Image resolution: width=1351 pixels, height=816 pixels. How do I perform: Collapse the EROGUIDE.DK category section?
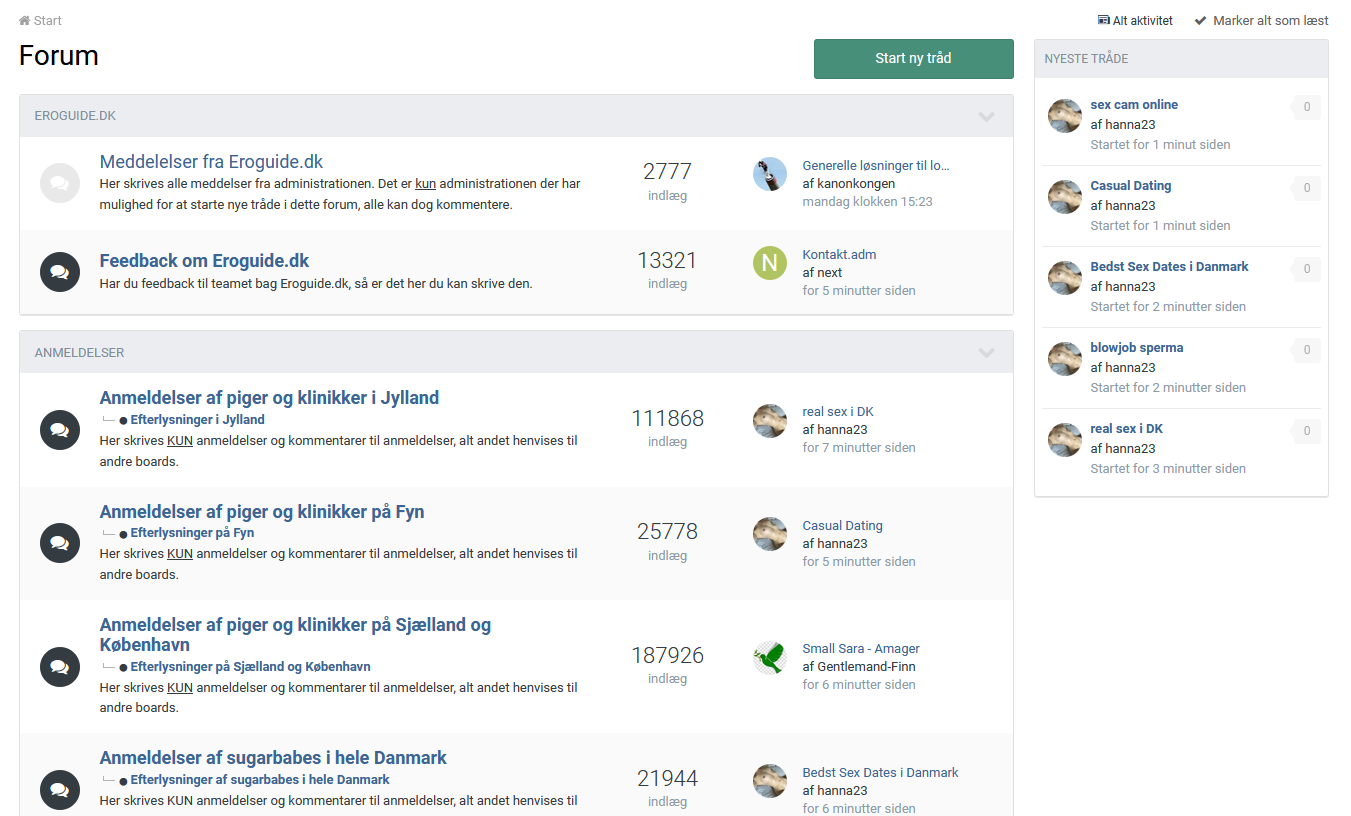point(986,116)
